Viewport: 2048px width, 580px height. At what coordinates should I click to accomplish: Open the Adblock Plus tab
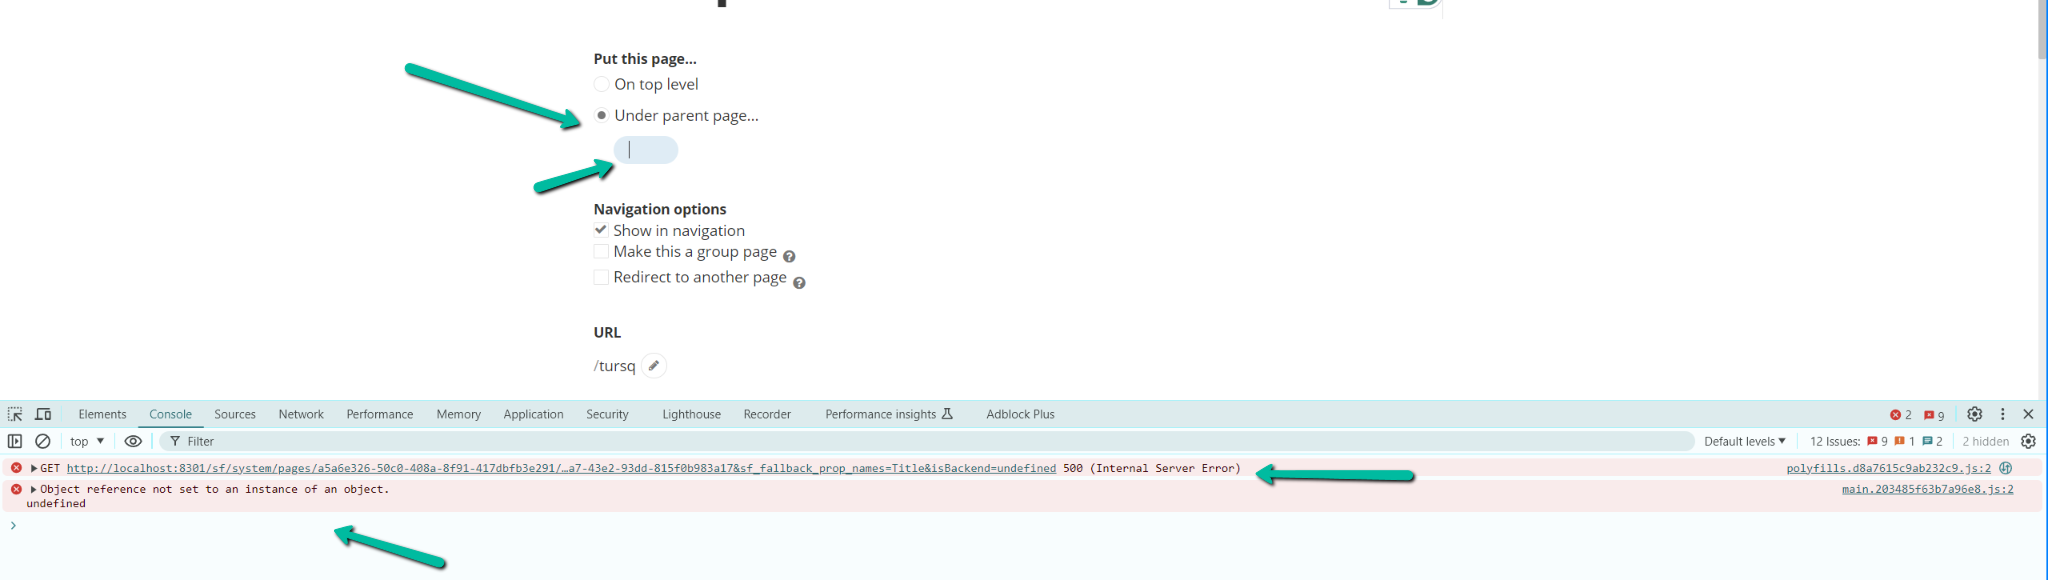[x=1020, y=414]
